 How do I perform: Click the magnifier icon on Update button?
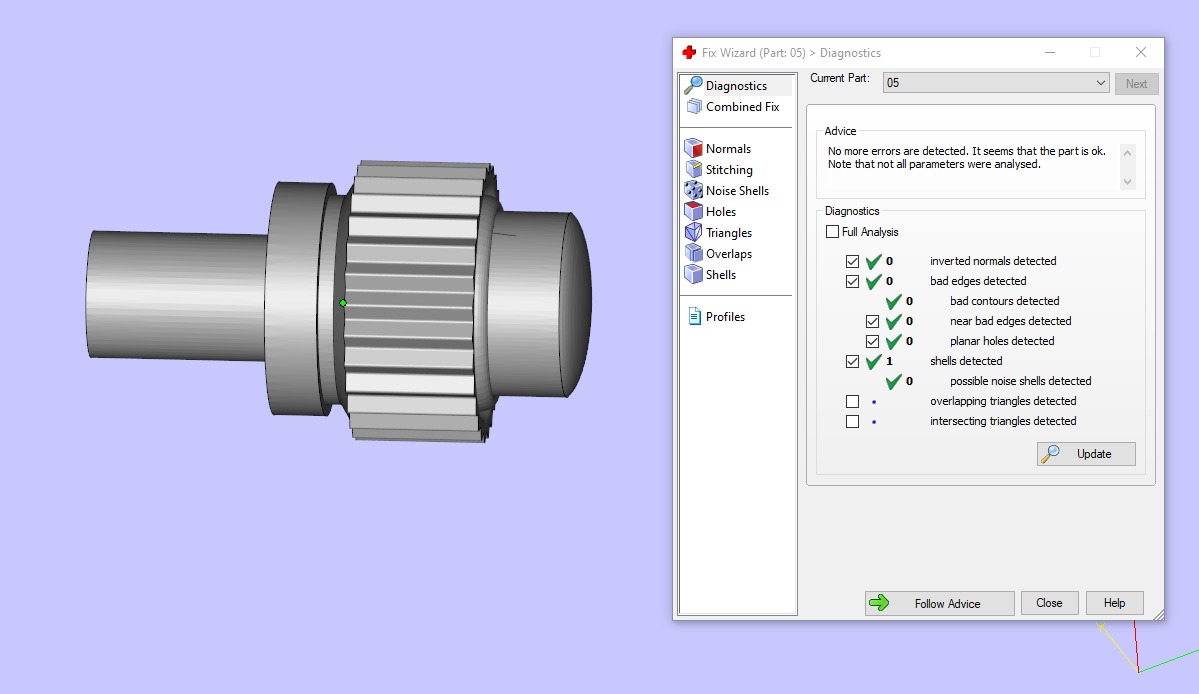[x=1051, y=453]
